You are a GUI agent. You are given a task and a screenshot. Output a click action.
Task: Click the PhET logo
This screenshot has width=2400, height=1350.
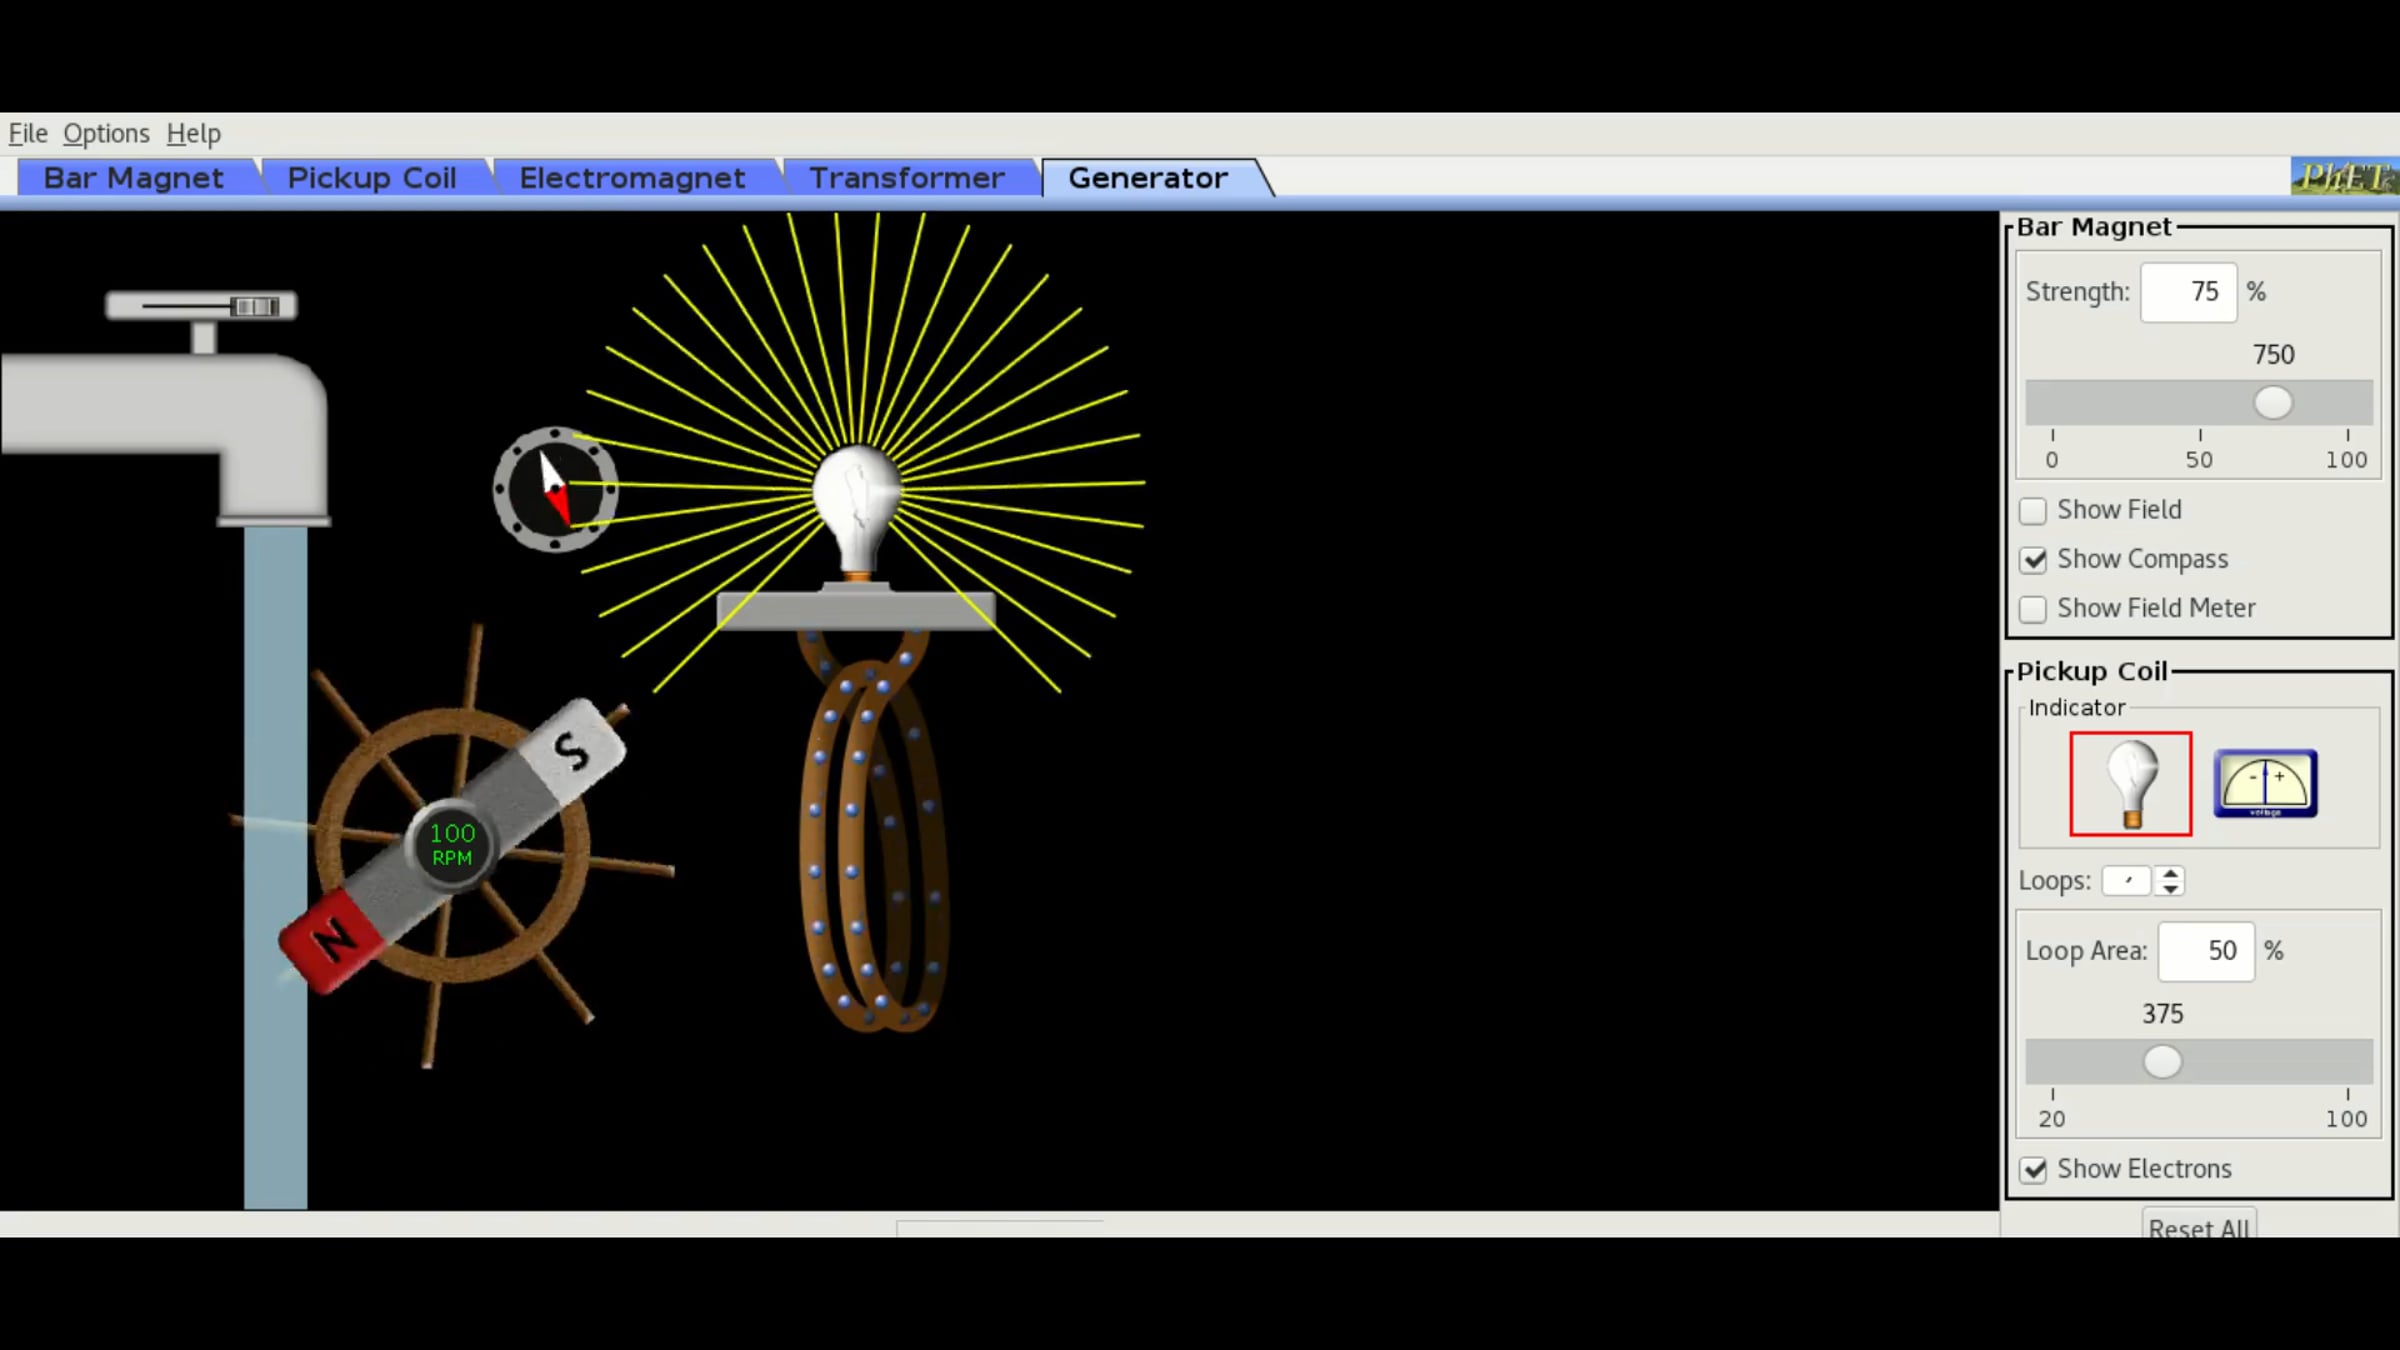click(x=2343, y=177)
